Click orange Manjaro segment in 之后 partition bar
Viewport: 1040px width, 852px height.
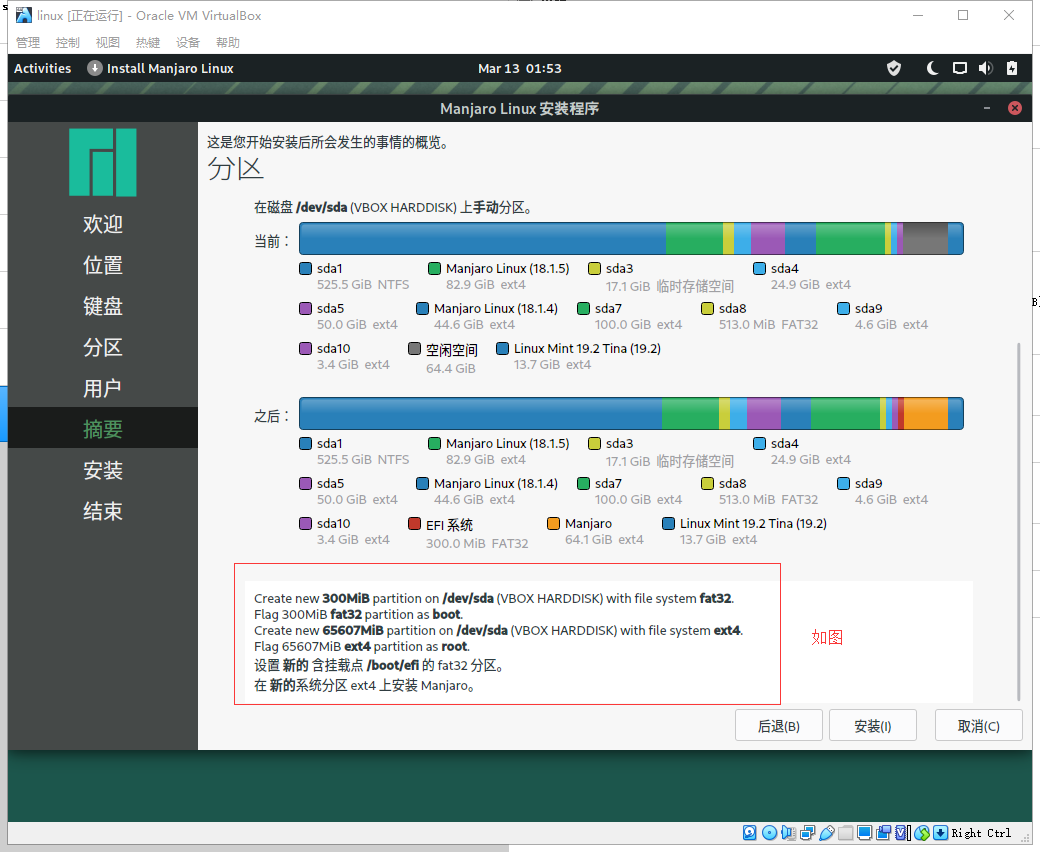pos(925,413)
